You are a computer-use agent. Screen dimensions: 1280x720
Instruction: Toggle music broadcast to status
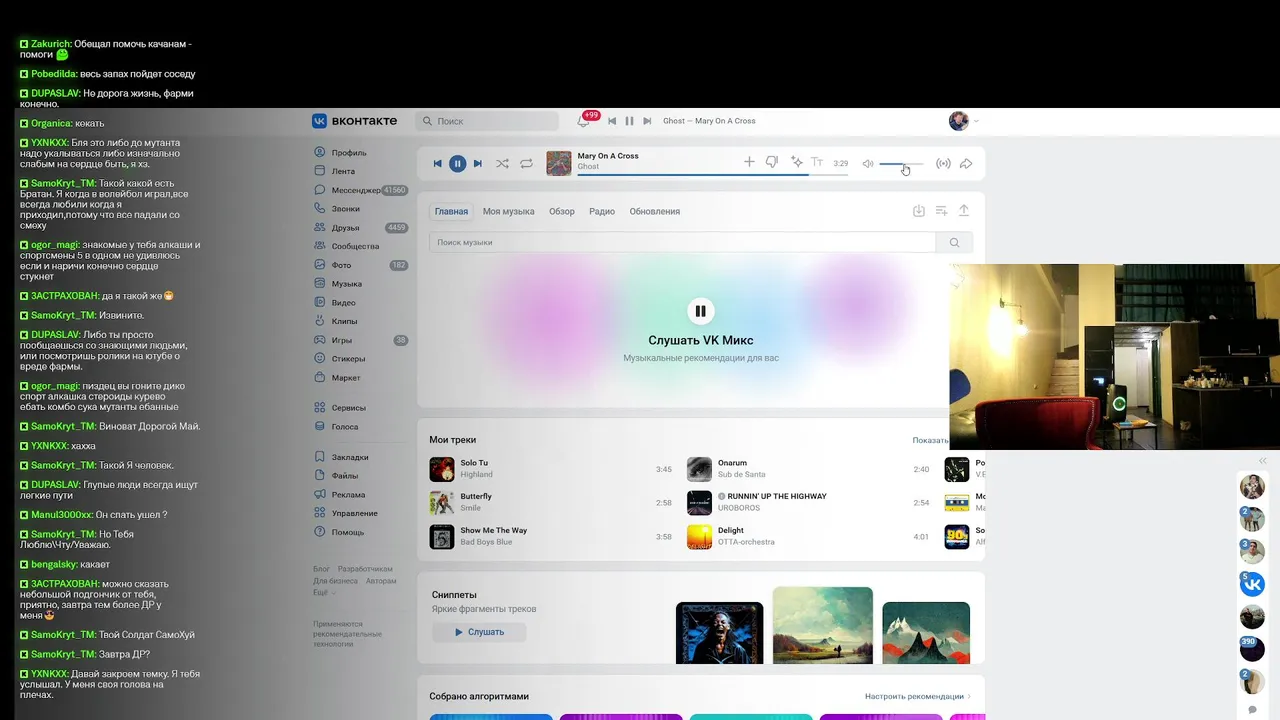tap(943, 163)
